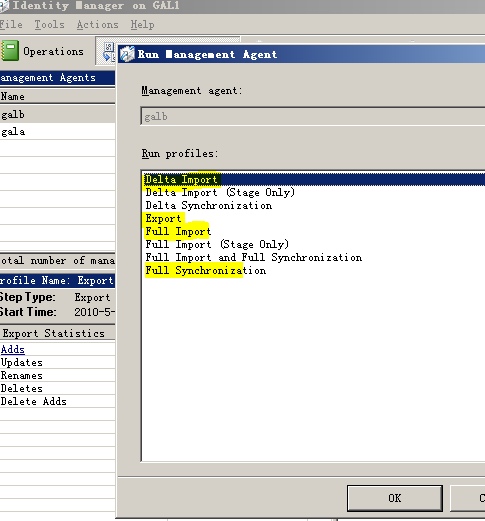Select the gala management agent row

point(57,131)
